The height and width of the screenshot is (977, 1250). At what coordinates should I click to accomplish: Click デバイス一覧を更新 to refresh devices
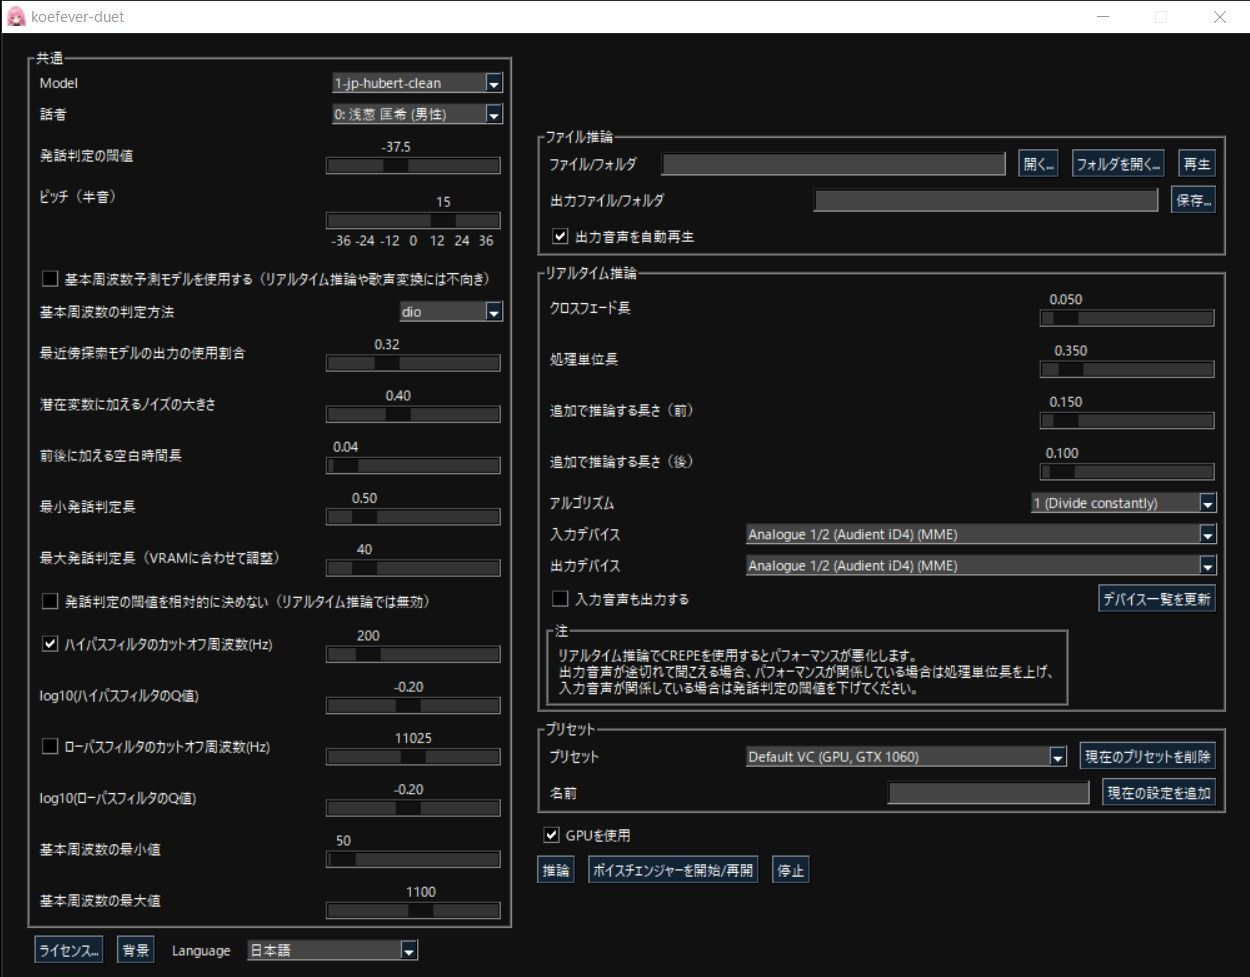1156,599
